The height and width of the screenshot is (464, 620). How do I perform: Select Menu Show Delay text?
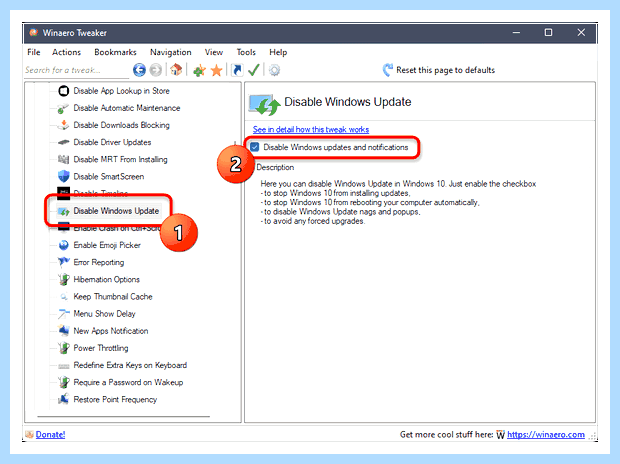click(104, 314)
